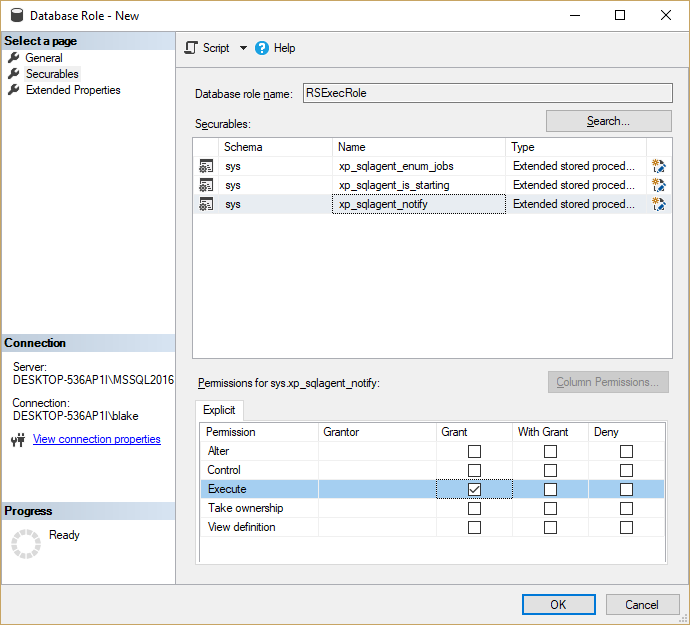Click the Database role name field
Viewport: 690px width, 625px height.
pyautogui.click(x=485, y=93)
